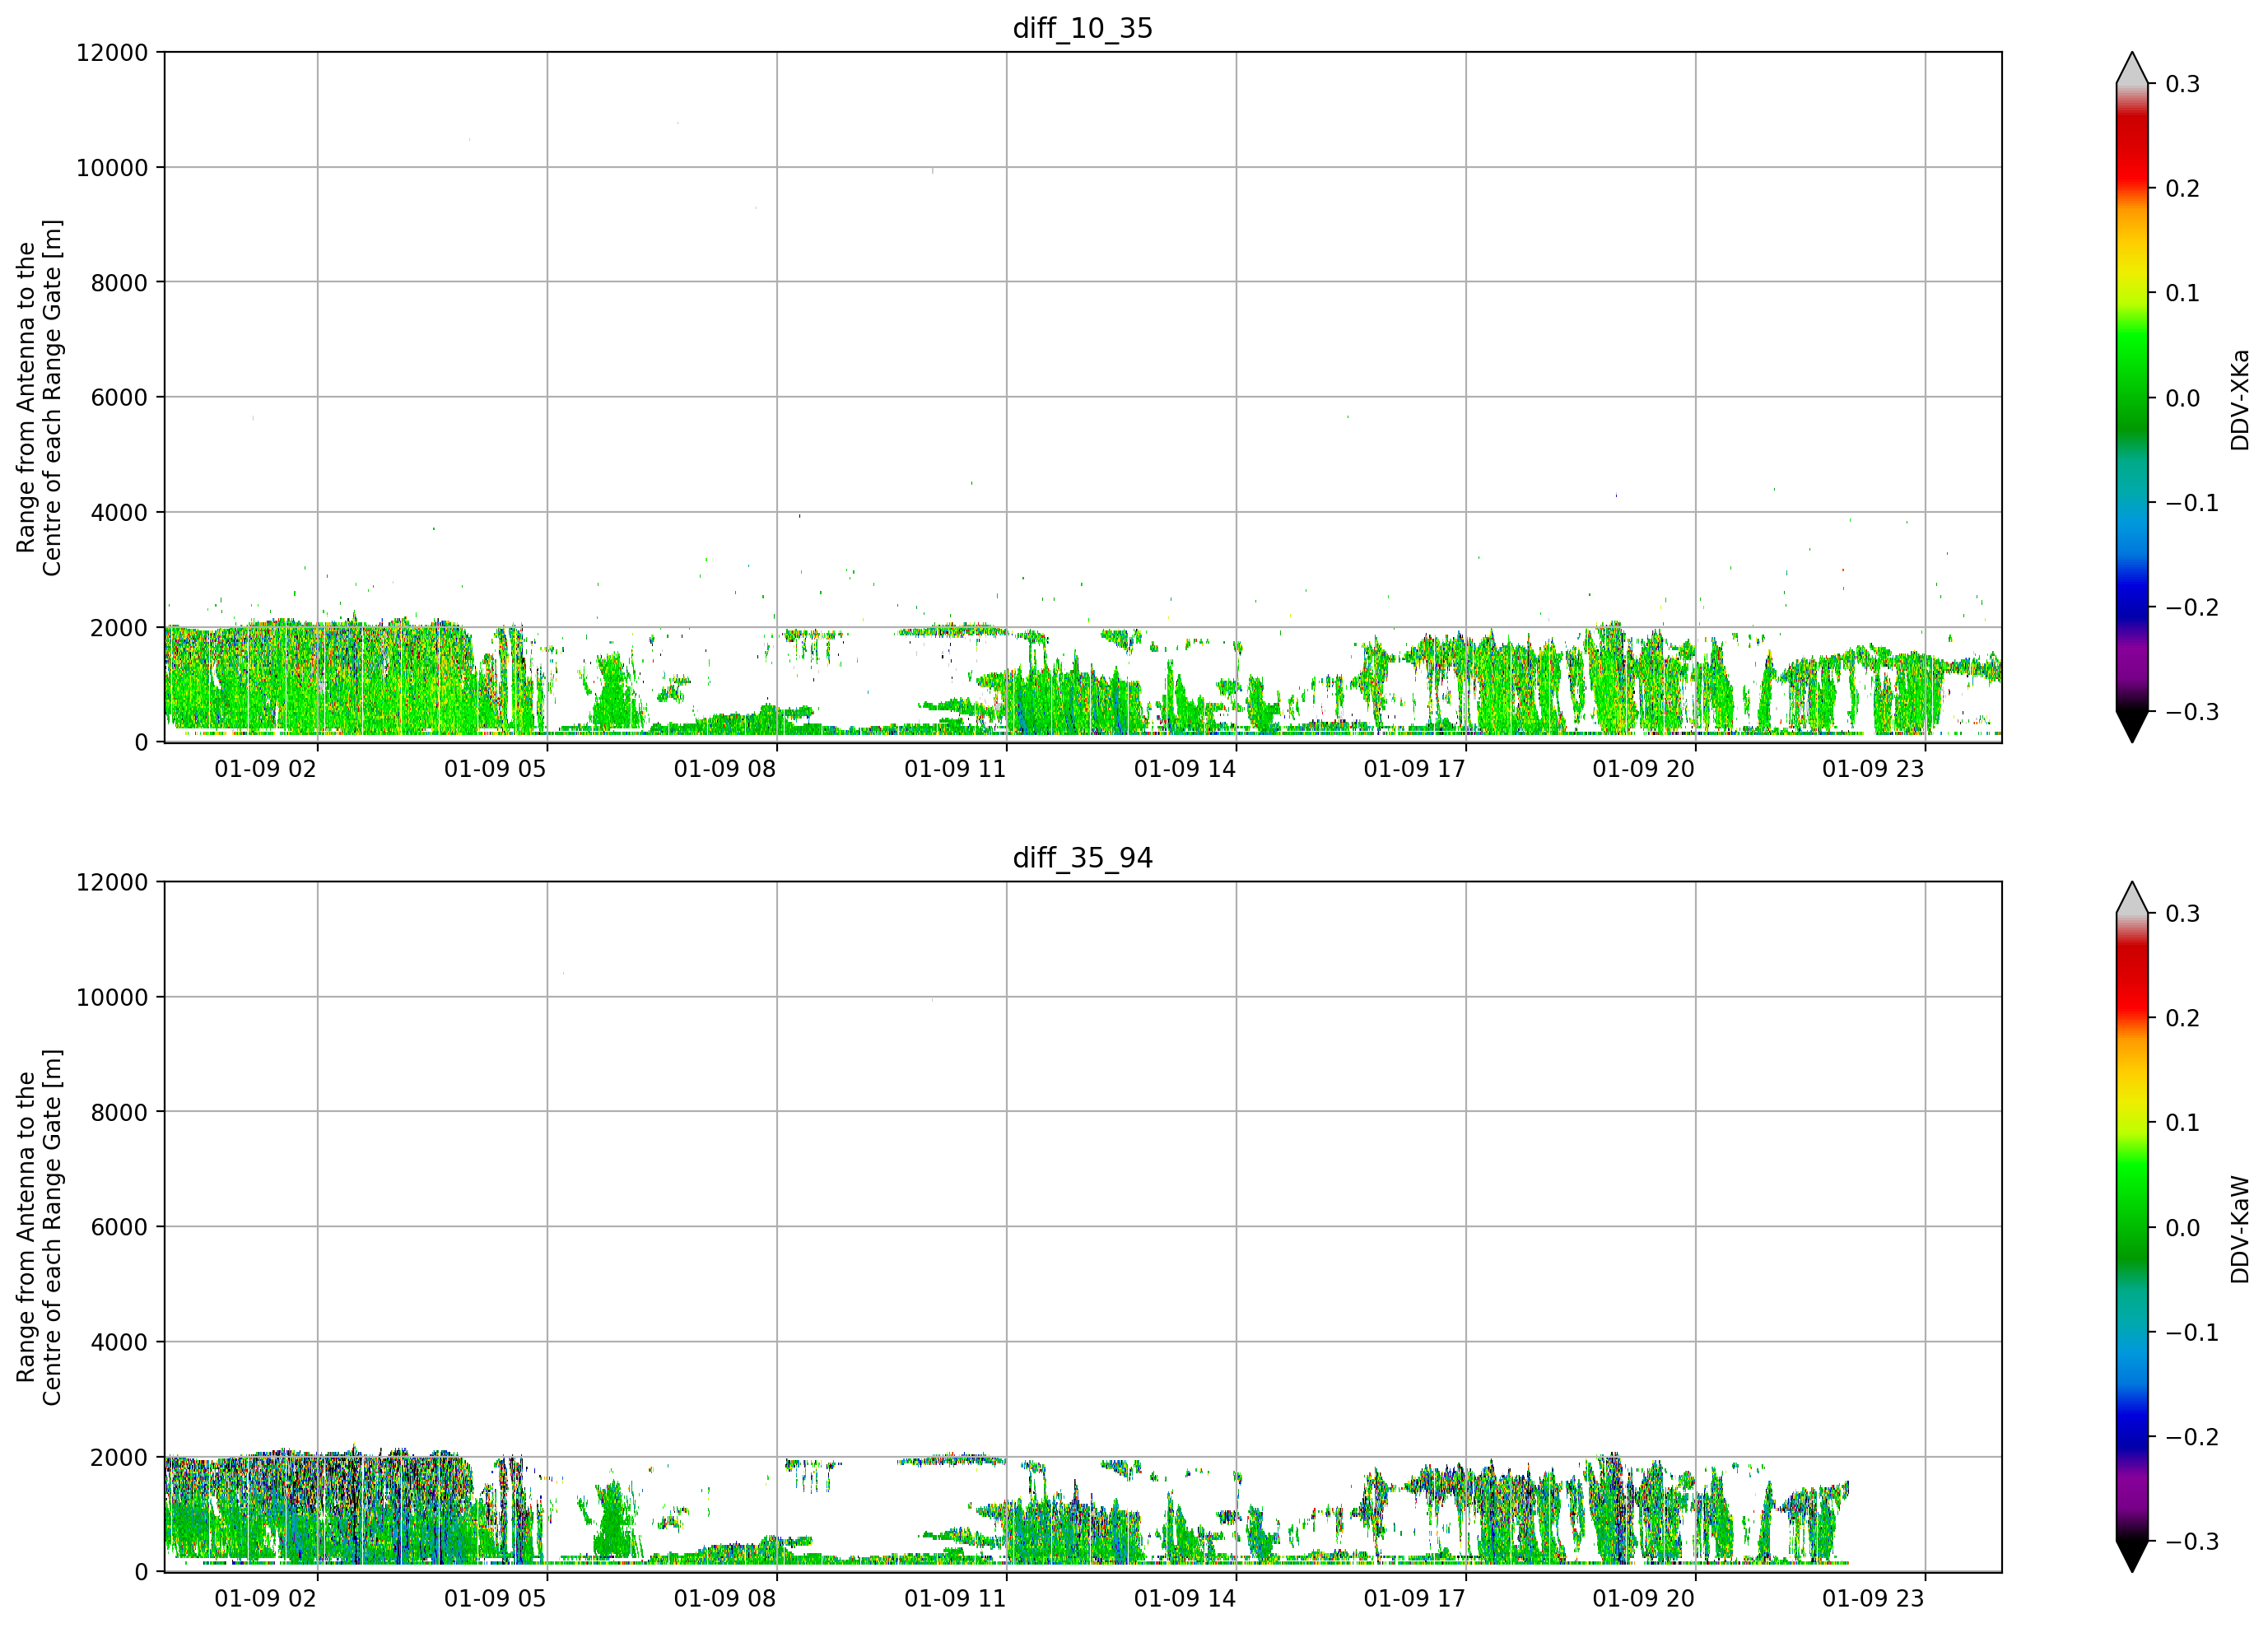The width and height of the screenshot is (2268, 1628).
Task: Click the '01-09 20' time tick under diff_35_94
Action: click(x=1644, y=1599)
